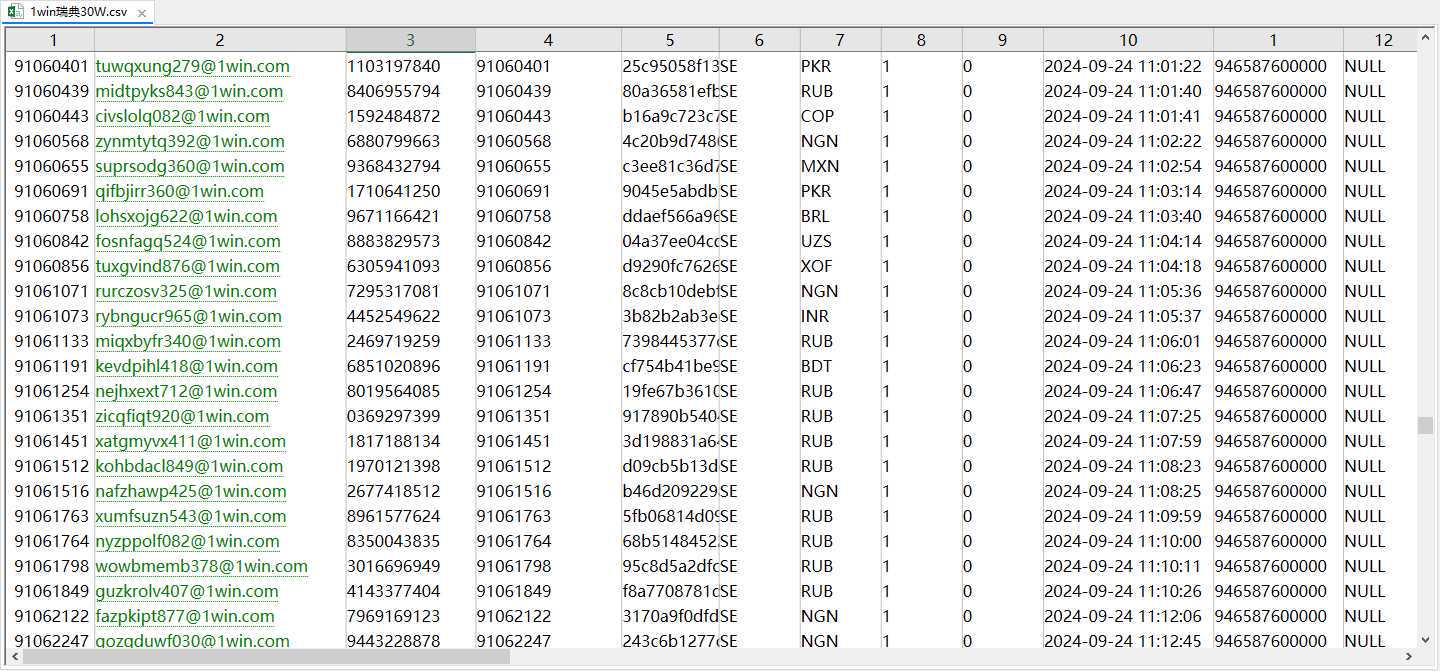1440x671 pixels.
Task: Open email link zynmtytq392@1win.com
Action: click(190, 141)
